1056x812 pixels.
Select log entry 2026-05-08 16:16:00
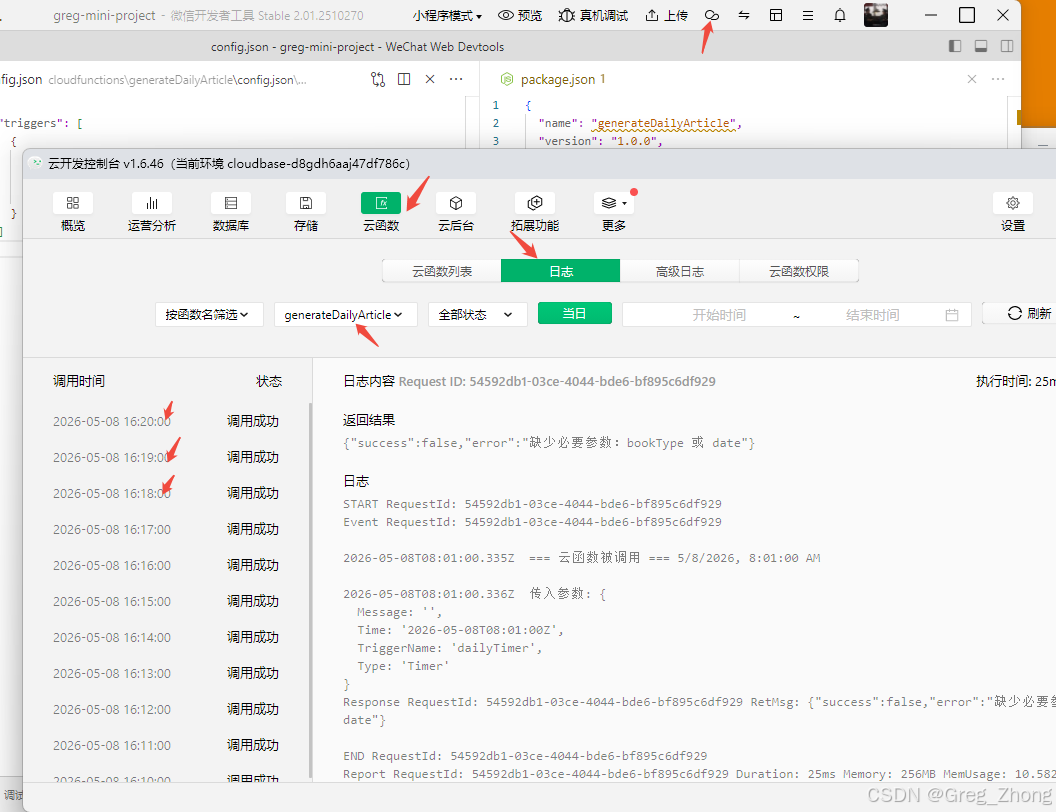point(167,565)
